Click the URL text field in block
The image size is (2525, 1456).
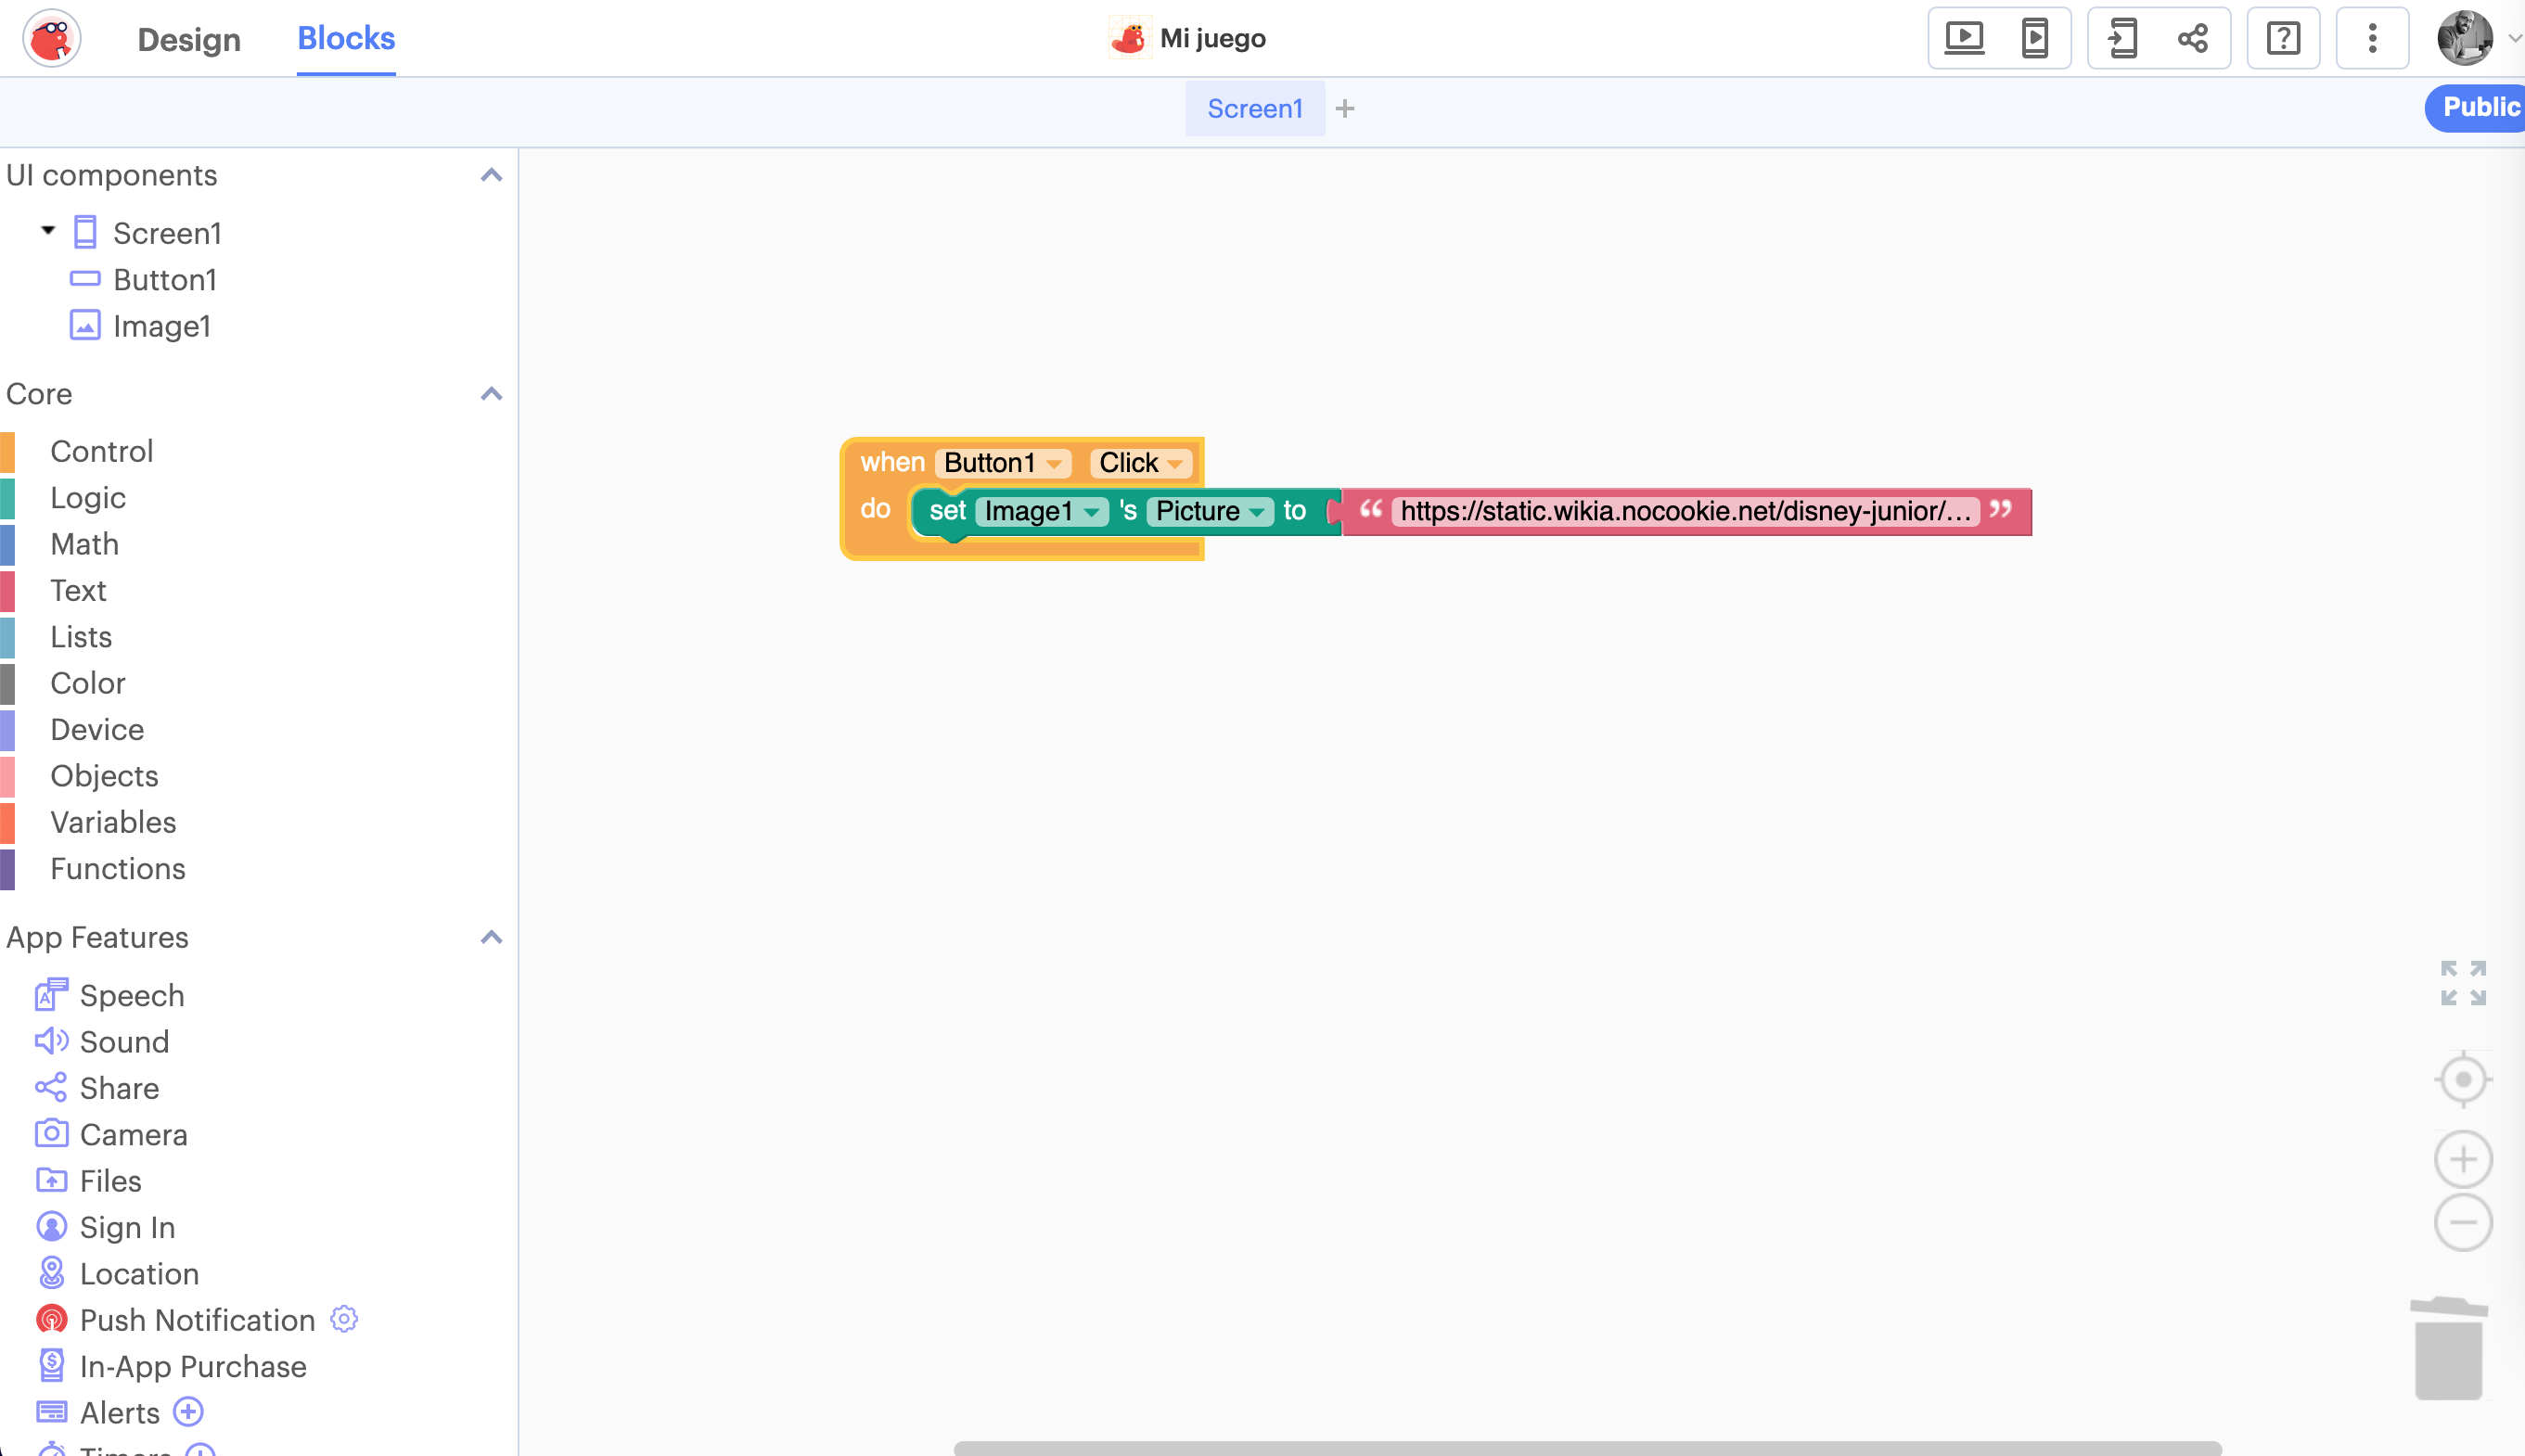click(x=1684, y=512)
